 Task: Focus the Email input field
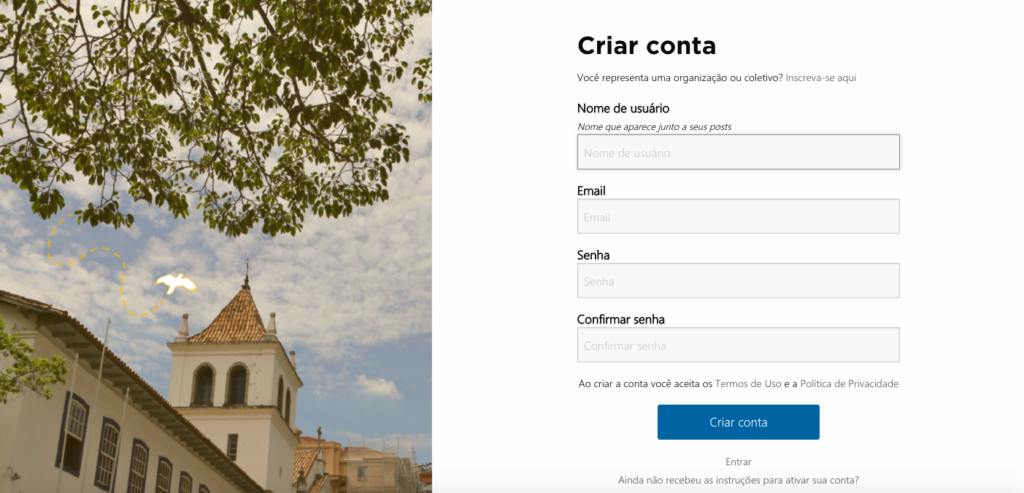pos(738,216)
